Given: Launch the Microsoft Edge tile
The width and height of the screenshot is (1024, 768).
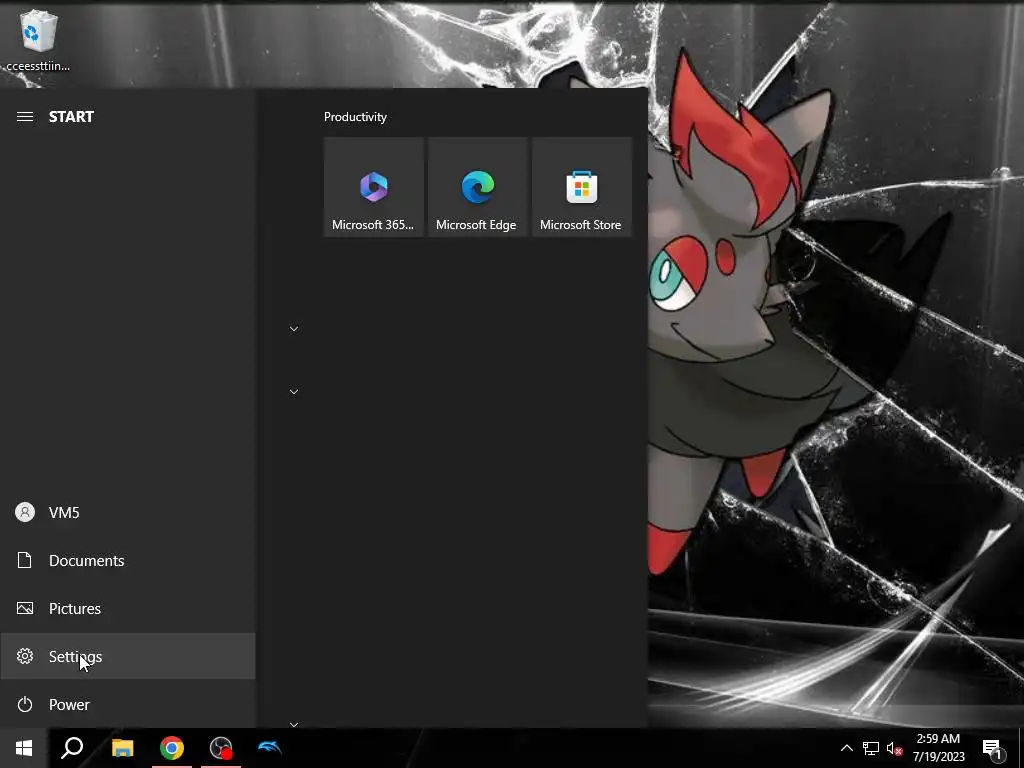Looking at the screenshot, I should tap(477, 187).
